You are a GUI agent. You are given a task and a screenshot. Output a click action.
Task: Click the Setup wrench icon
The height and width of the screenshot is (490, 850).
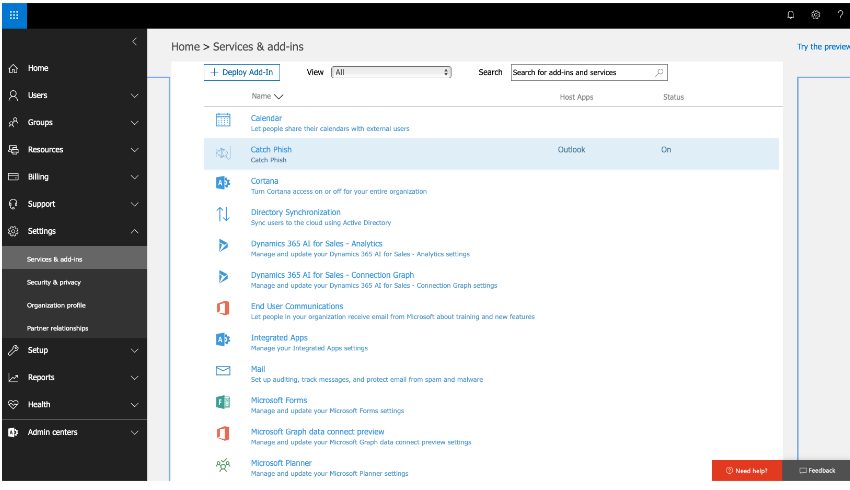pos(14,350)
